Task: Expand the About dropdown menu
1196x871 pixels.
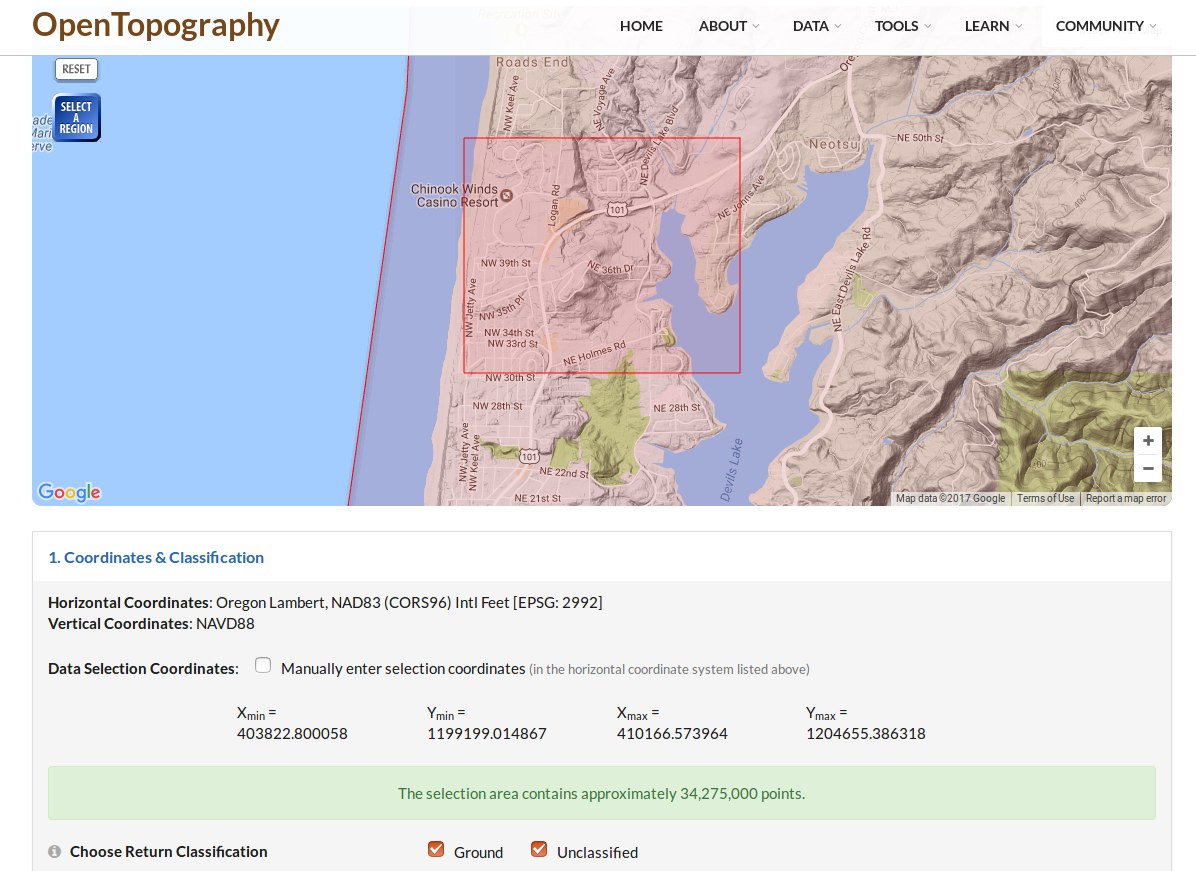Action: click(x=728, y=26)
